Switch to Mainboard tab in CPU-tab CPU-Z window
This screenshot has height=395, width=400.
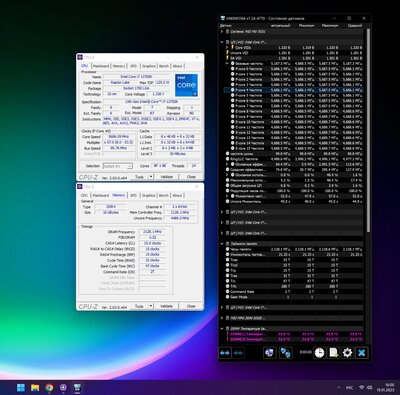[x=101, y=66]
